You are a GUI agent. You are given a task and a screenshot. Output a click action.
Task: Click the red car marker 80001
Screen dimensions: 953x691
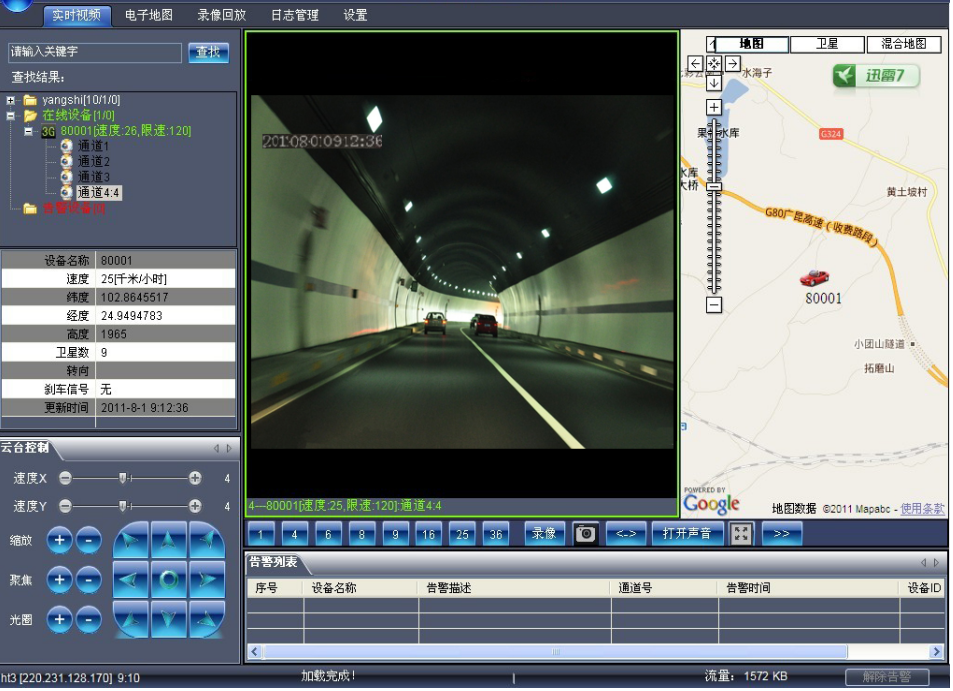point(815,278)
